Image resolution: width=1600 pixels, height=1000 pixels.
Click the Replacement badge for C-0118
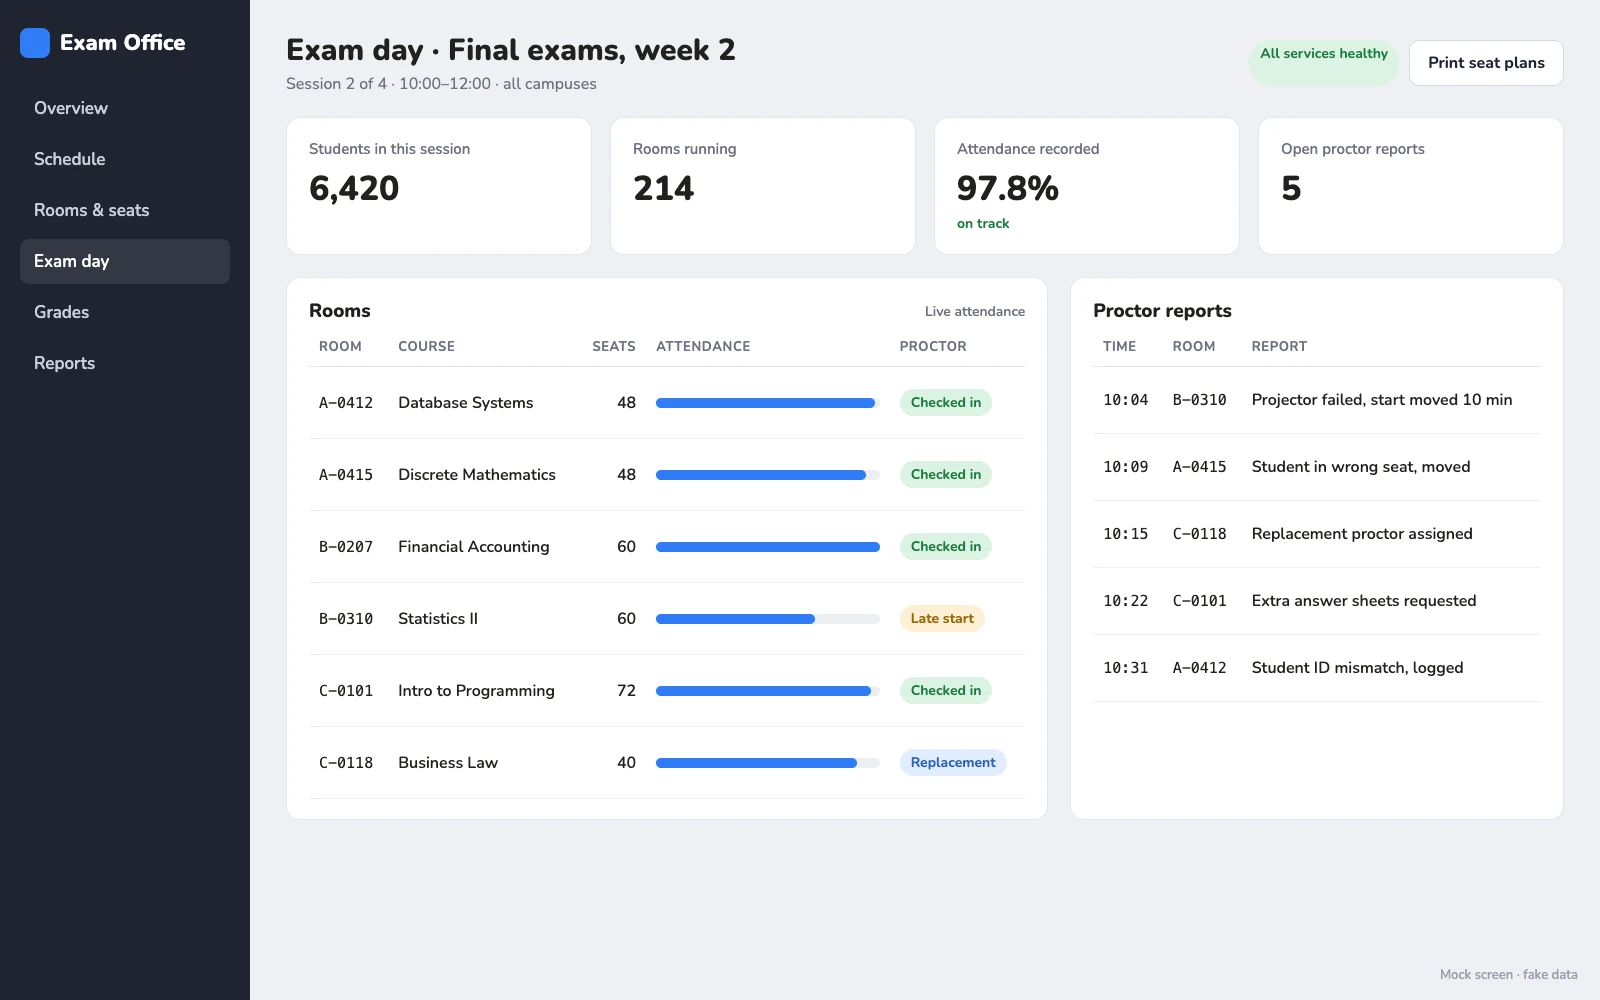tap(953, 763)
